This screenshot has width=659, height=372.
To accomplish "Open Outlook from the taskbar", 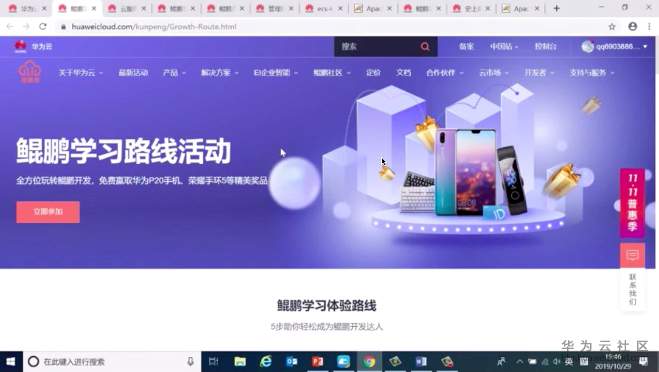I will point(292,361).
